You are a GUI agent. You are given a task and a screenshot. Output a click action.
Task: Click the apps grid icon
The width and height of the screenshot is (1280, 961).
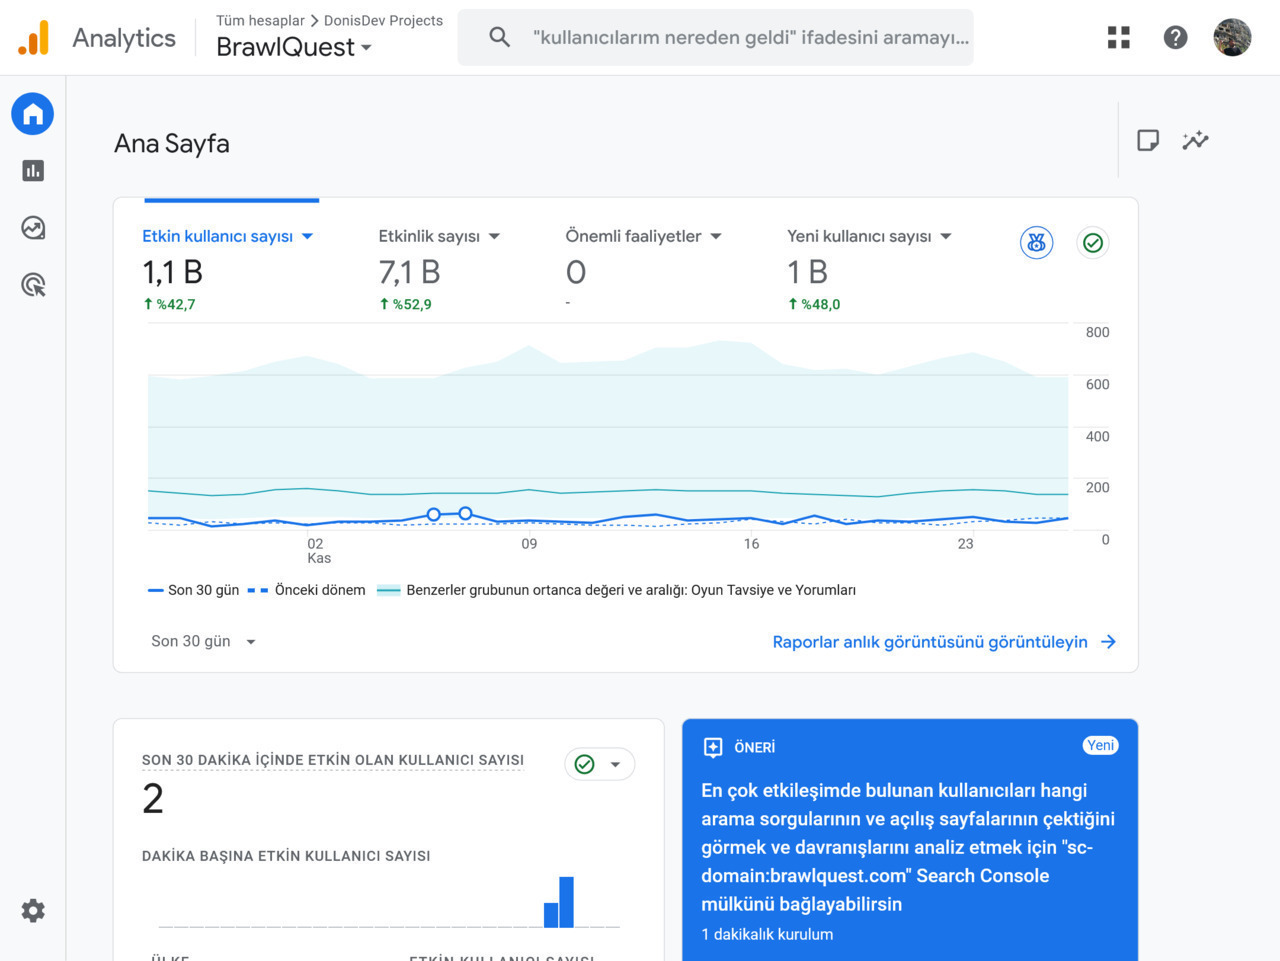click(1119, 38)
